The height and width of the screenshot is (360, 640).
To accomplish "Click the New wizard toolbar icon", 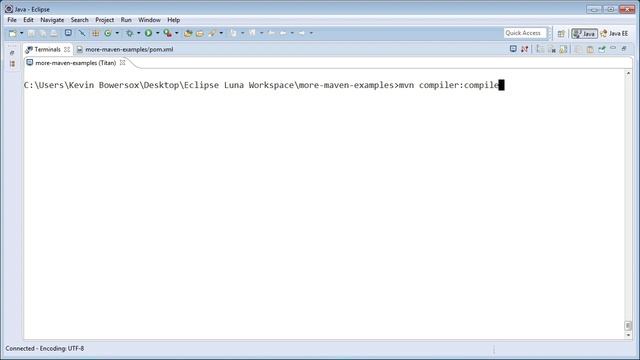I will tap(13, 33).
